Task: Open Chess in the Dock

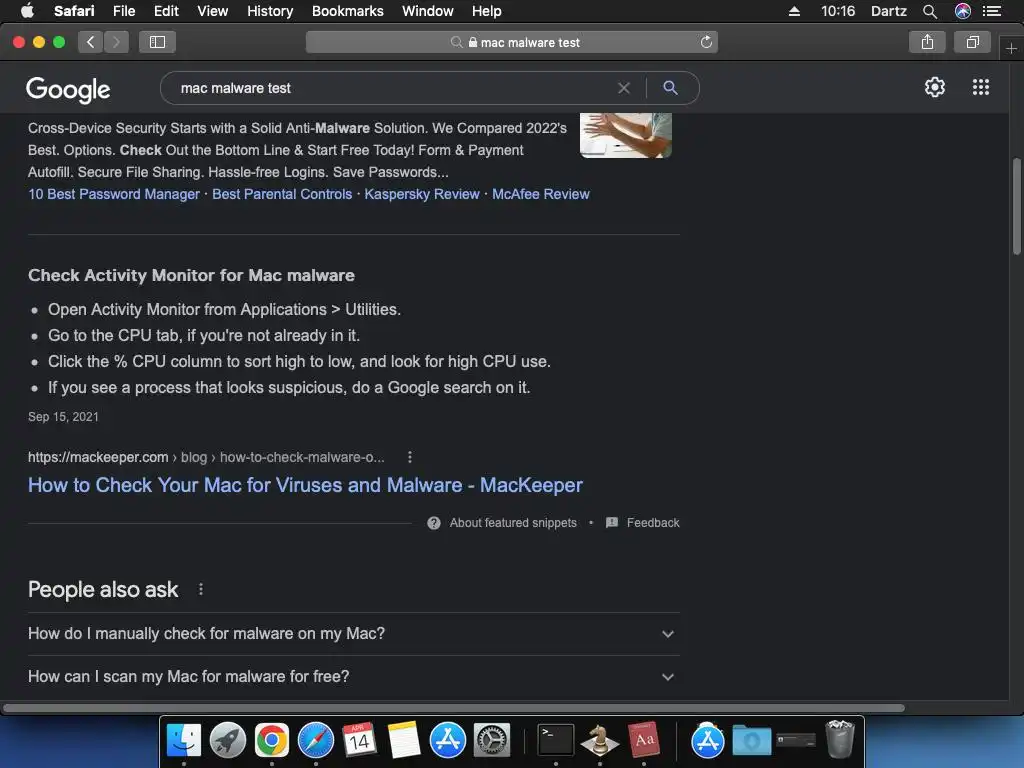Action: (x=600, y=740)
